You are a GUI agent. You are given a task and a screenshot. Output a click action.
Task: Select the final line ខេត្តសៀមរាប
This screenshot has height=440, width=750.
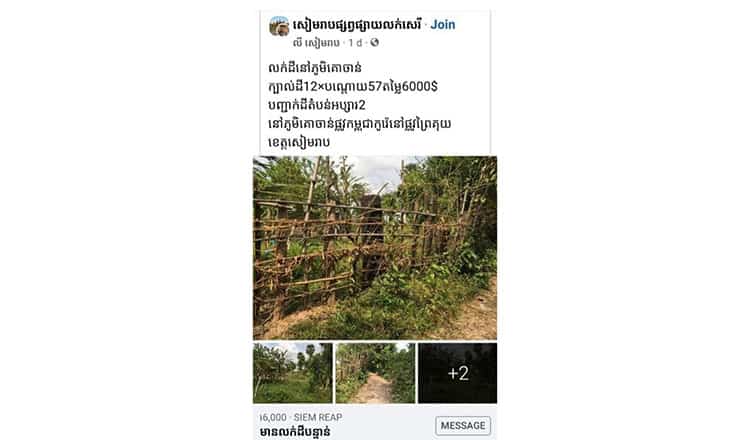(x=299, y=143)
